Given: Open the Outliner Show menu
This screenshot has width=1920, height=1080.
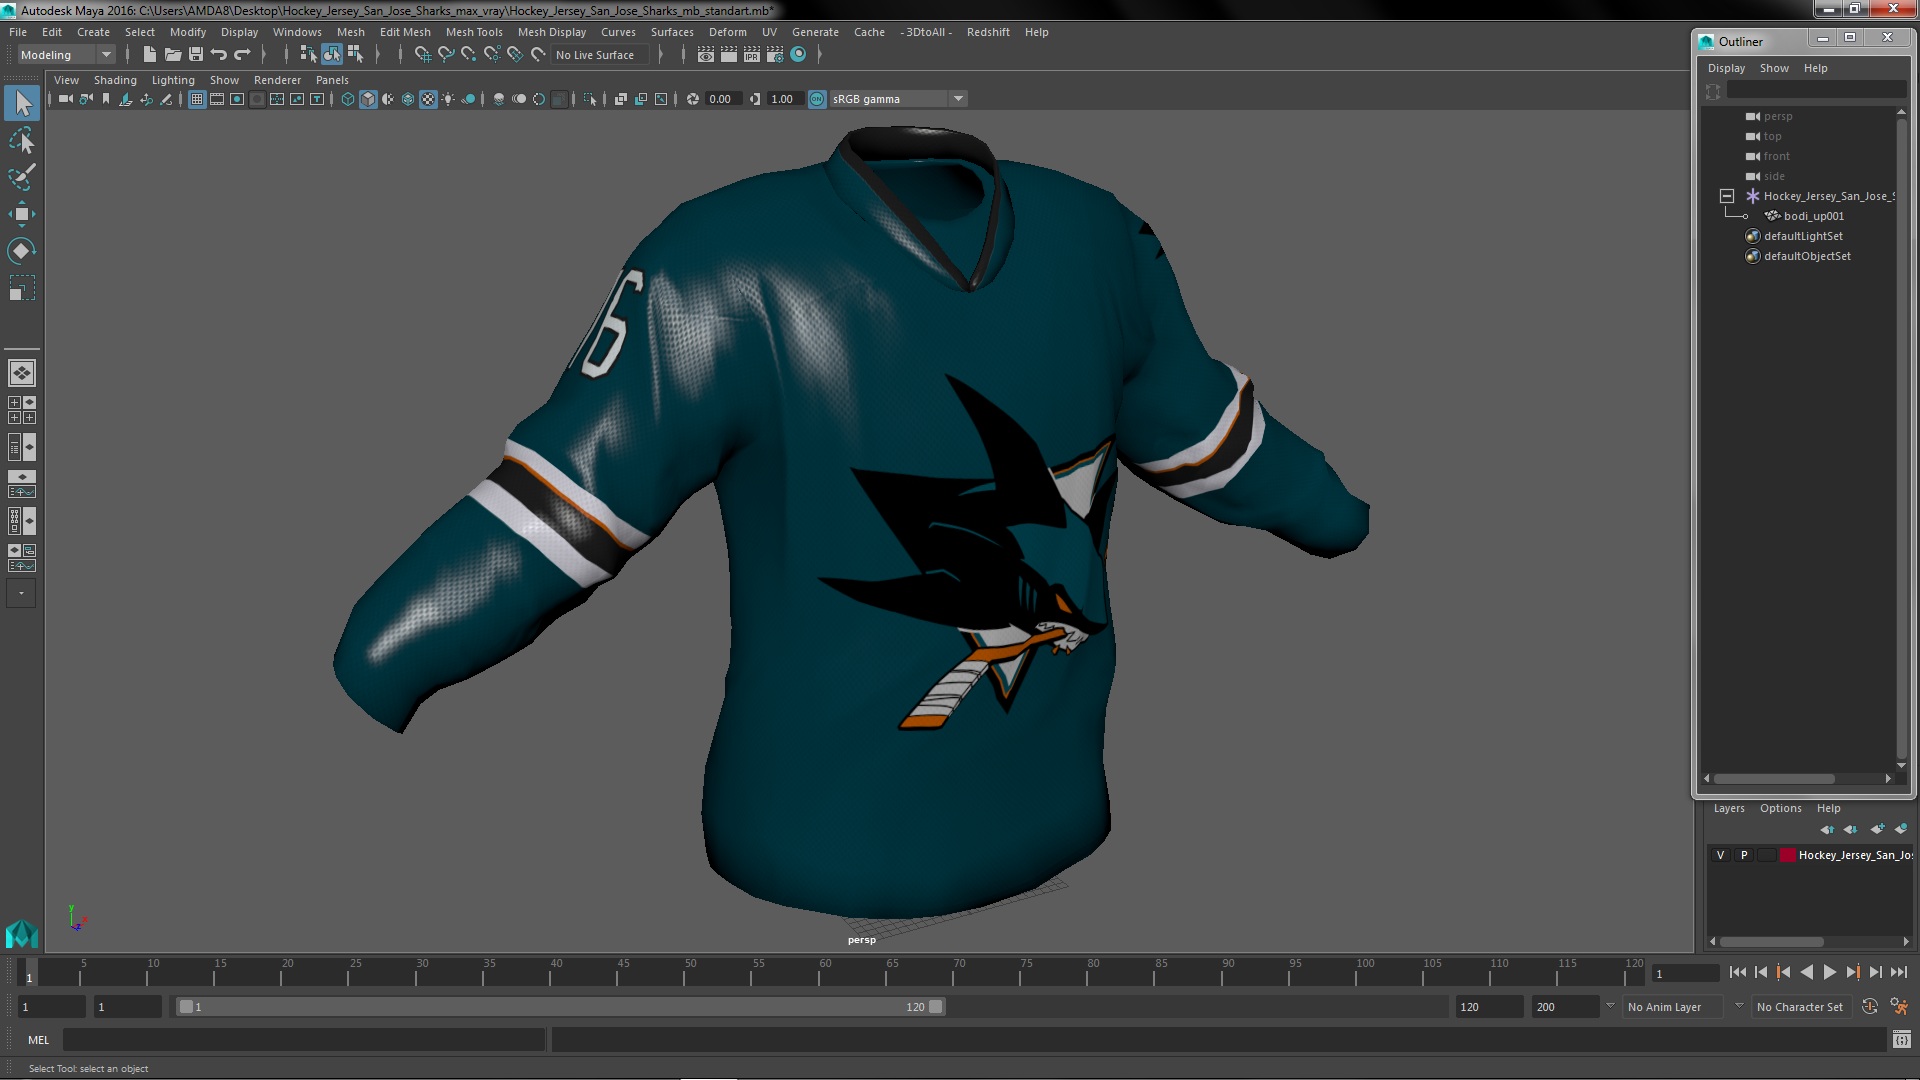Looking at the screenshot, I should [1774, 68].
